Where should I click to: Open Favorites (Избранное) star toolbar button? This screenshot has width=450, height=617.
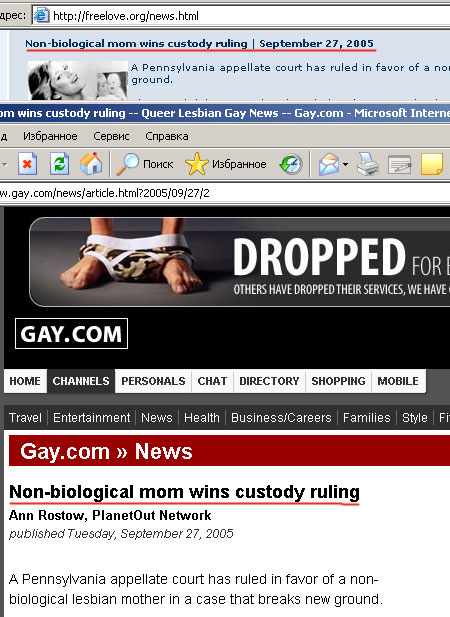[226, 164]
